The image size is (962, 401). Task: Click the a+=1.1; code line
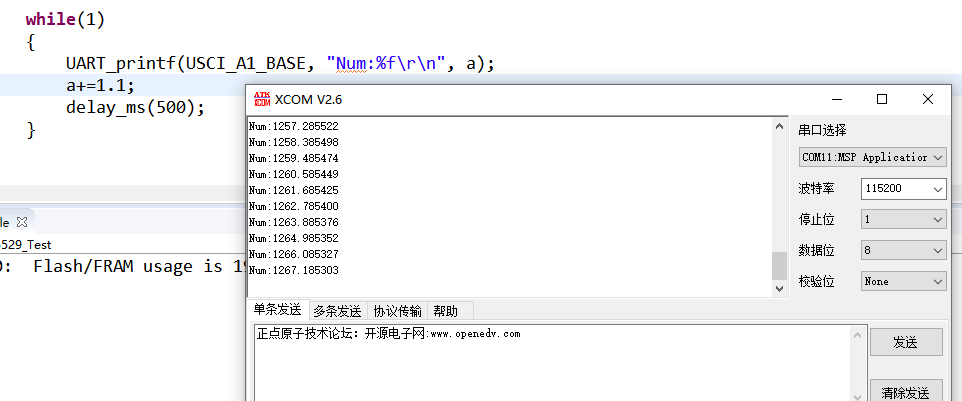[100, 86]
